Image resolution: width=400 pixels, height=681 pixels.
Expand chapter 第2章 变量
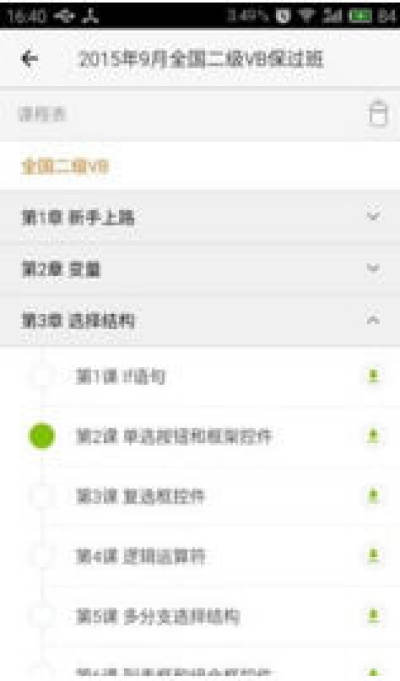click(200, 269)
